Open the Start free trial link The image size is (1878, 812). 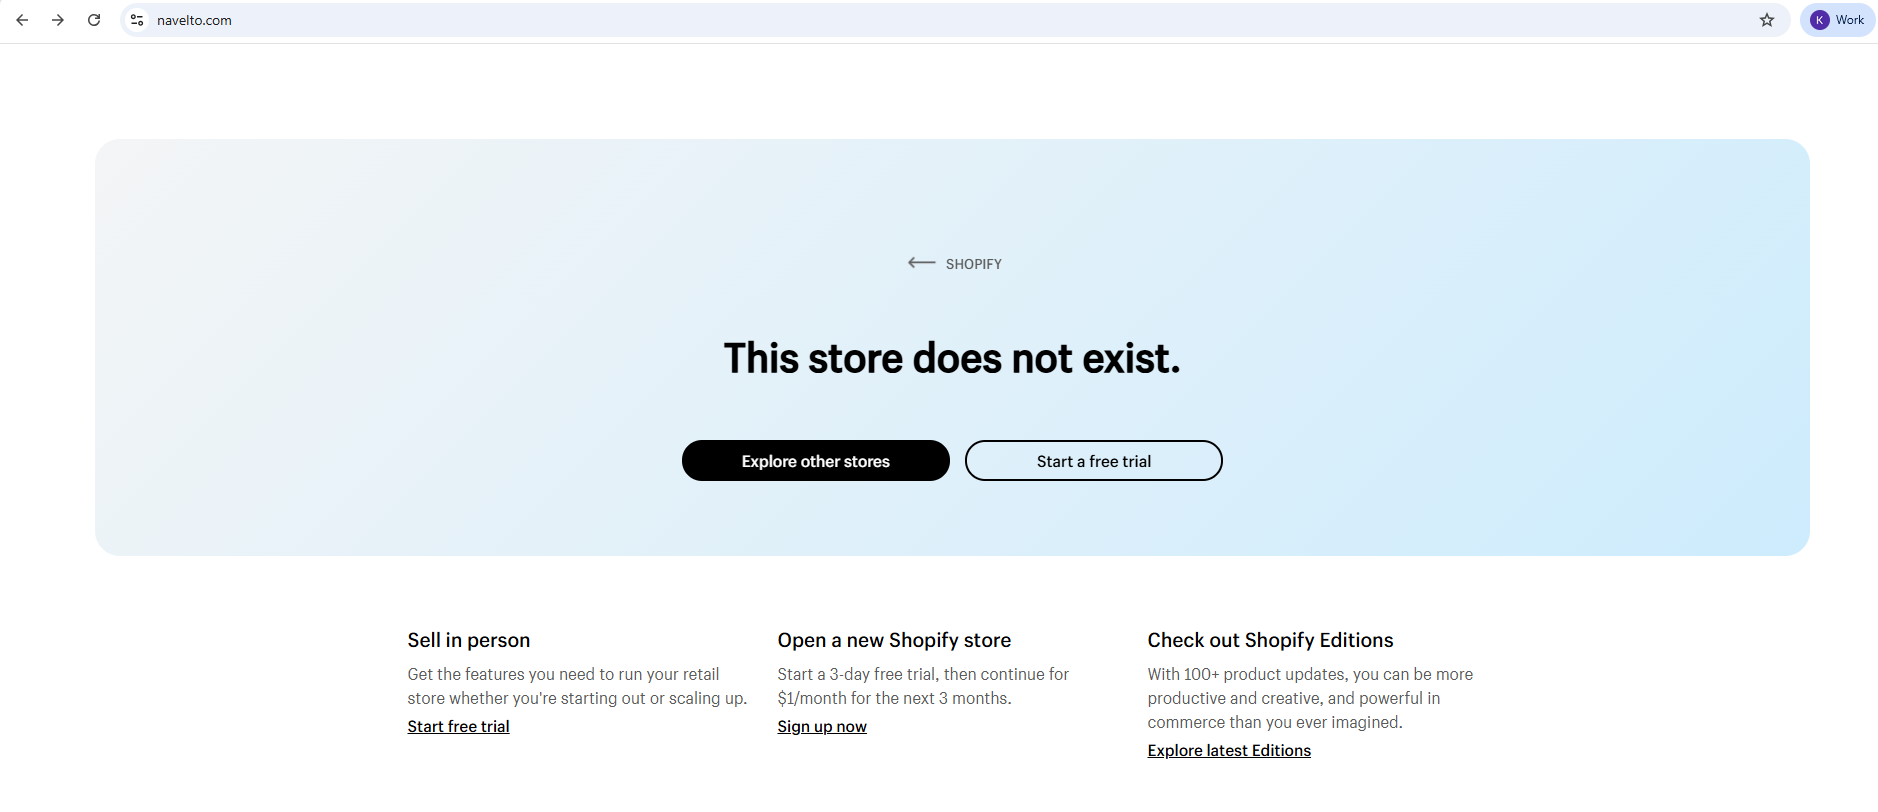pos(458,726)
